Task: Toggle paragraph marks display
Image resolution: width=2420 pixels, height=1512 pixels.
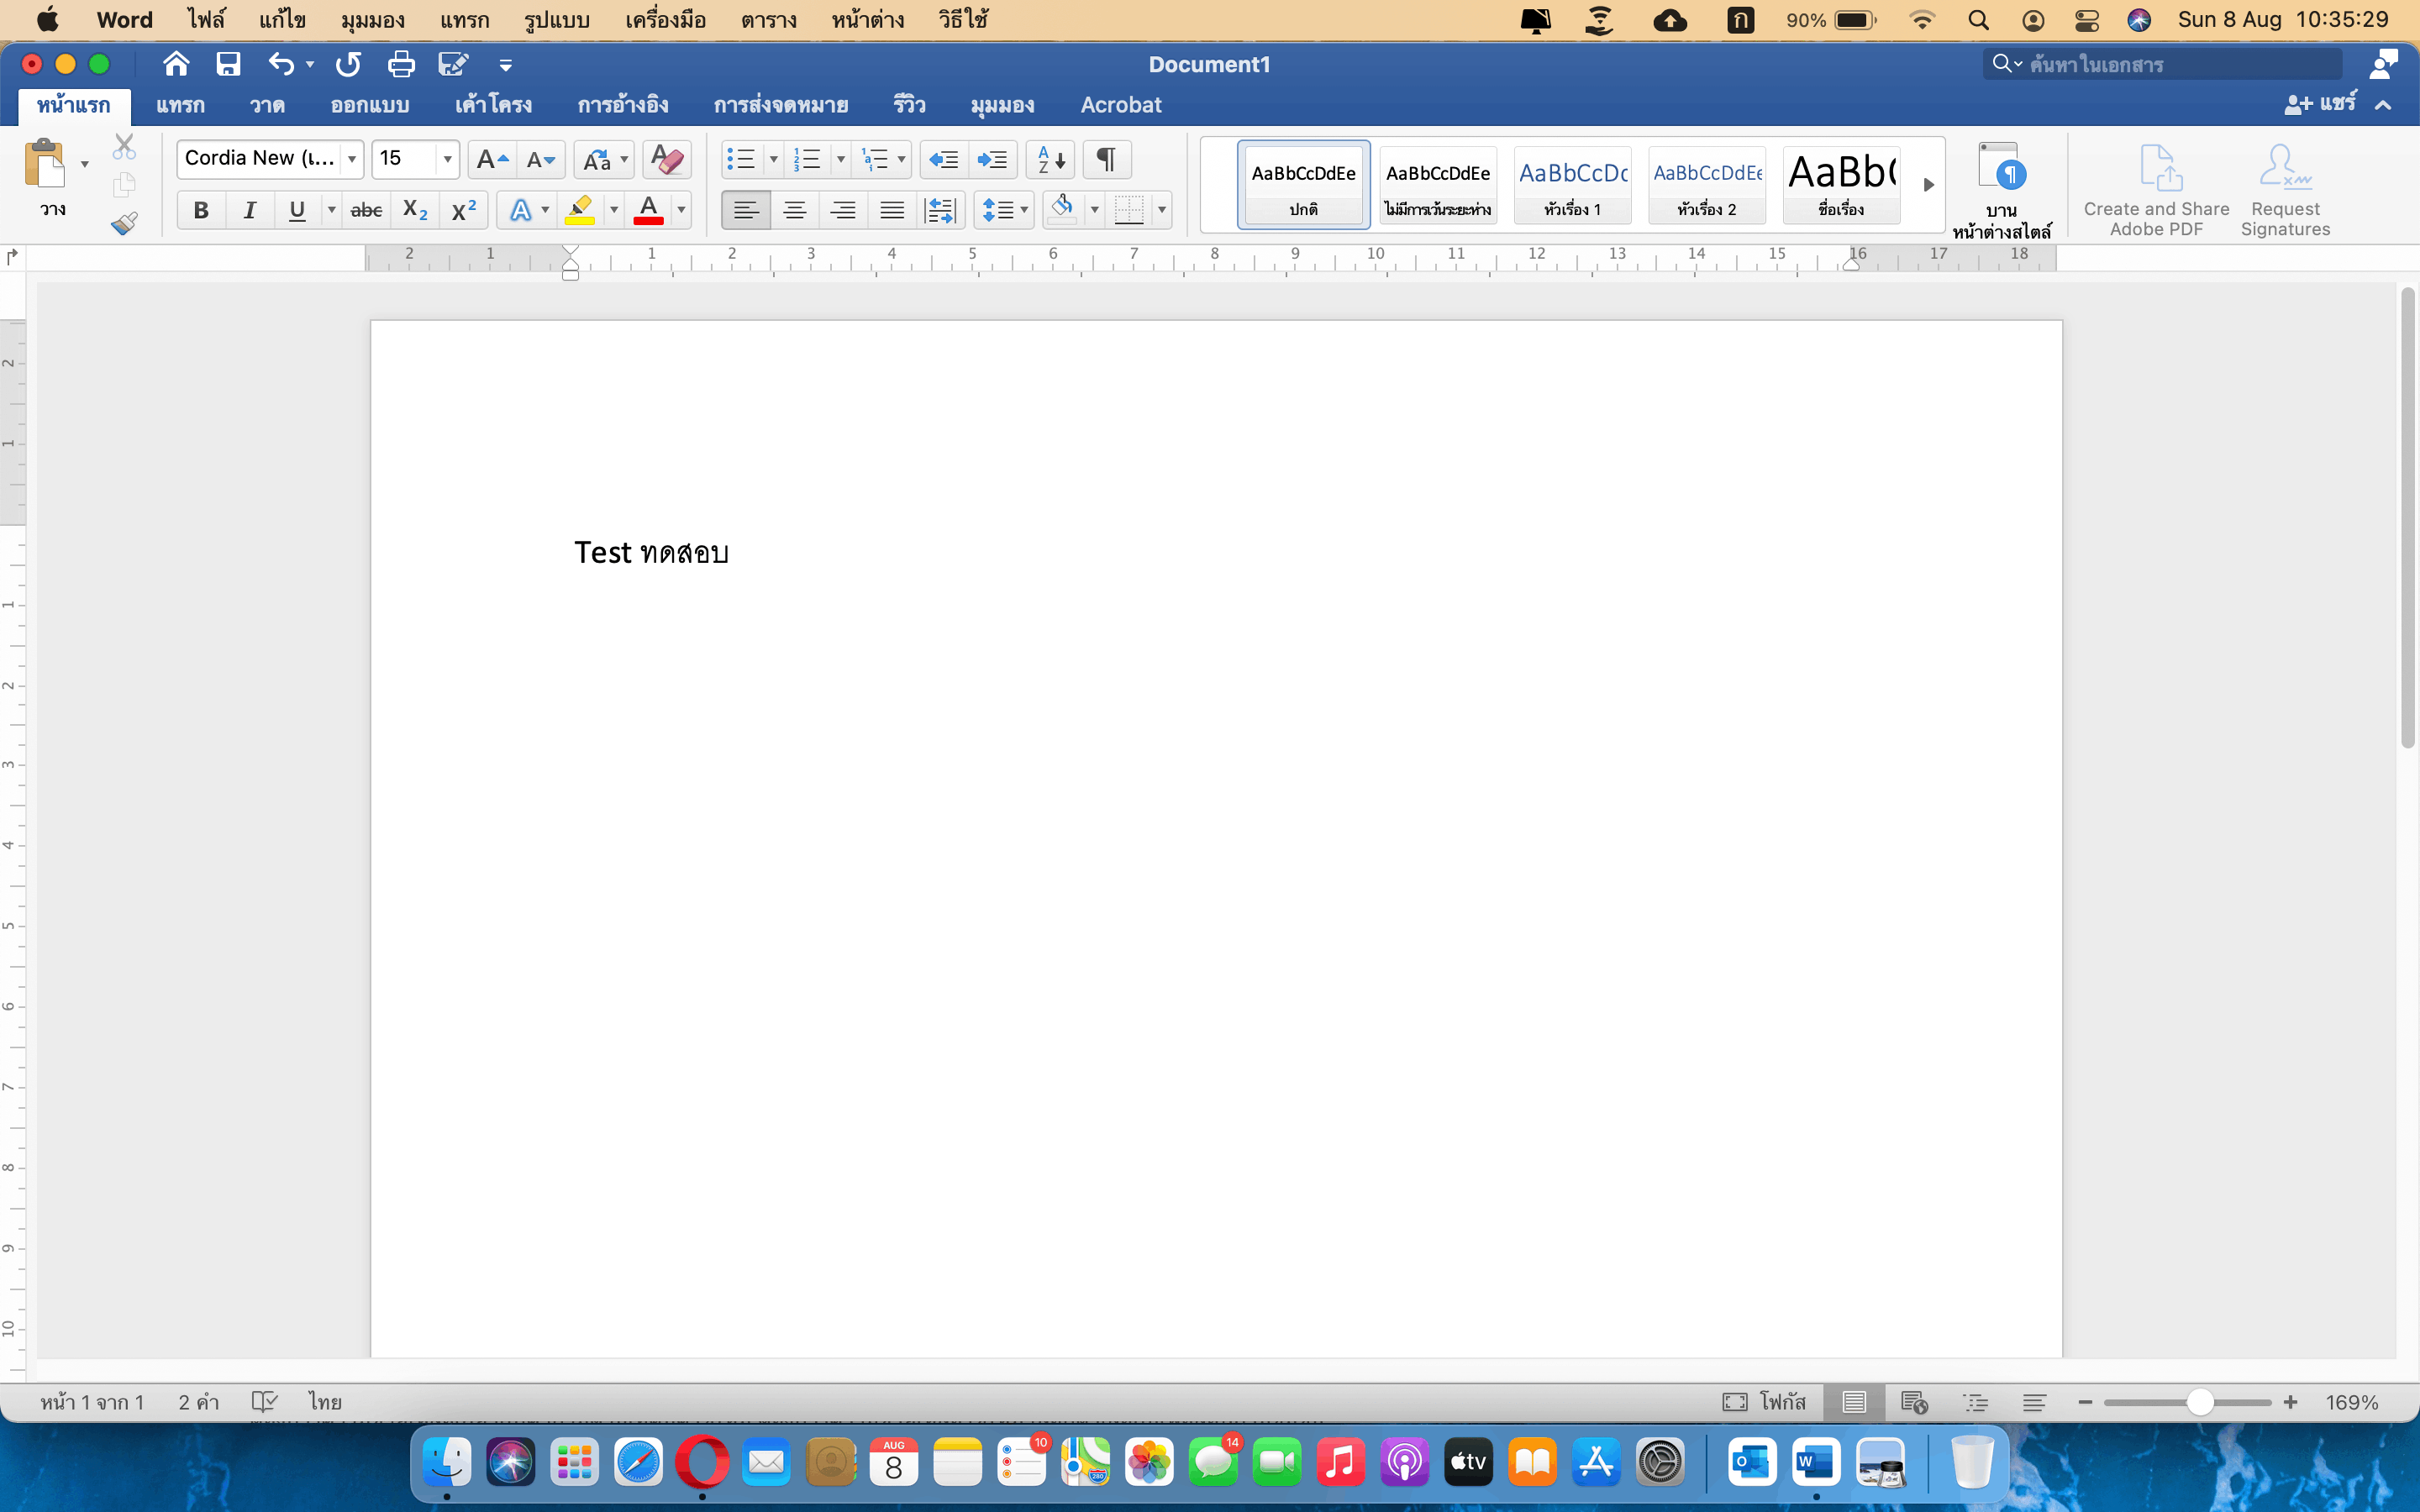Action: pyautogui.click(x=1106, y=159)
